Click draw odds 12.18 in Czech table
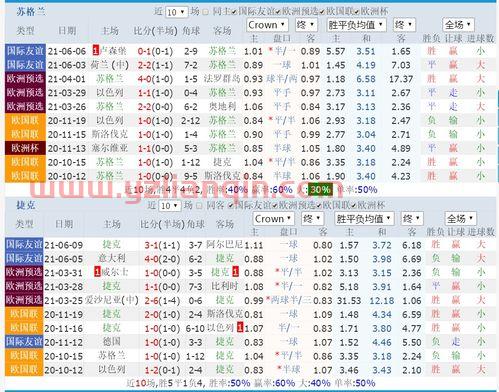The width and height of the screenshot is (499, 392). (x=382, y=300)
